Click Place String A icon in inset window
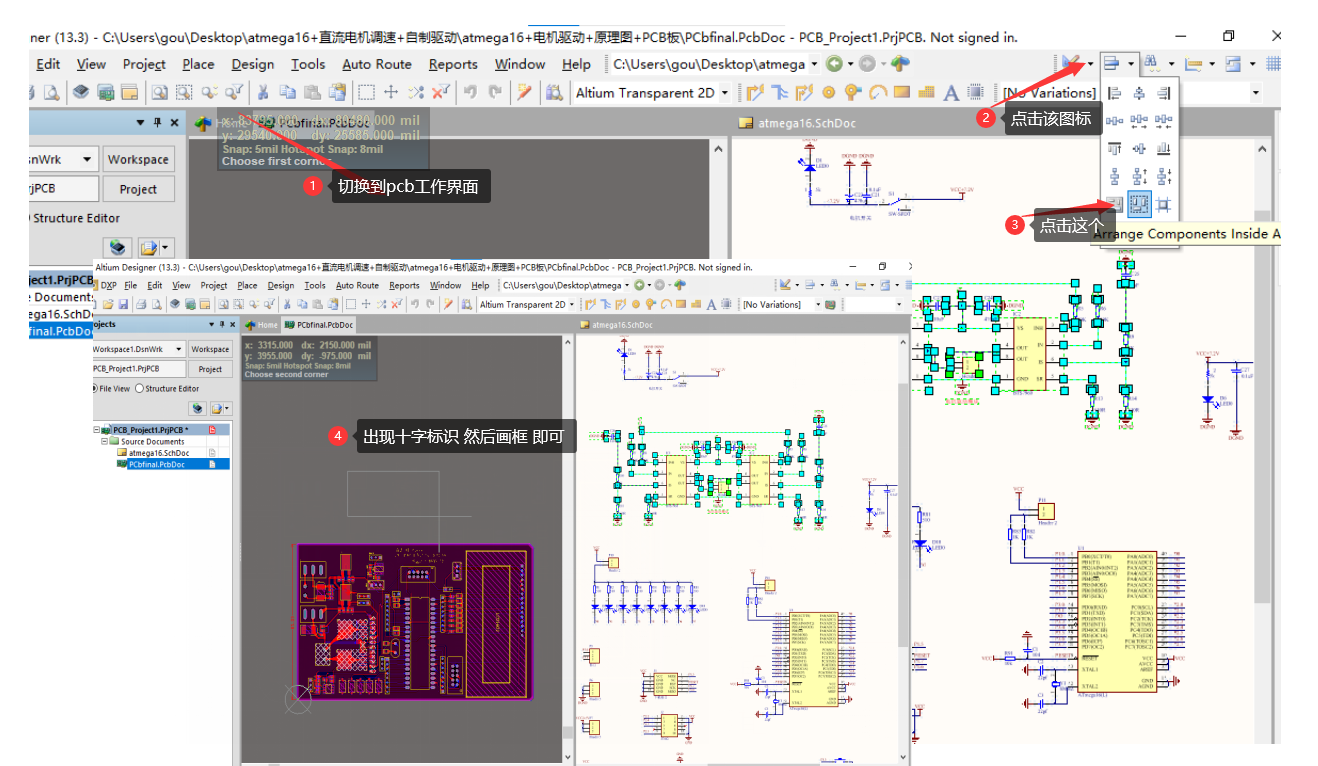 pos(711,305)
